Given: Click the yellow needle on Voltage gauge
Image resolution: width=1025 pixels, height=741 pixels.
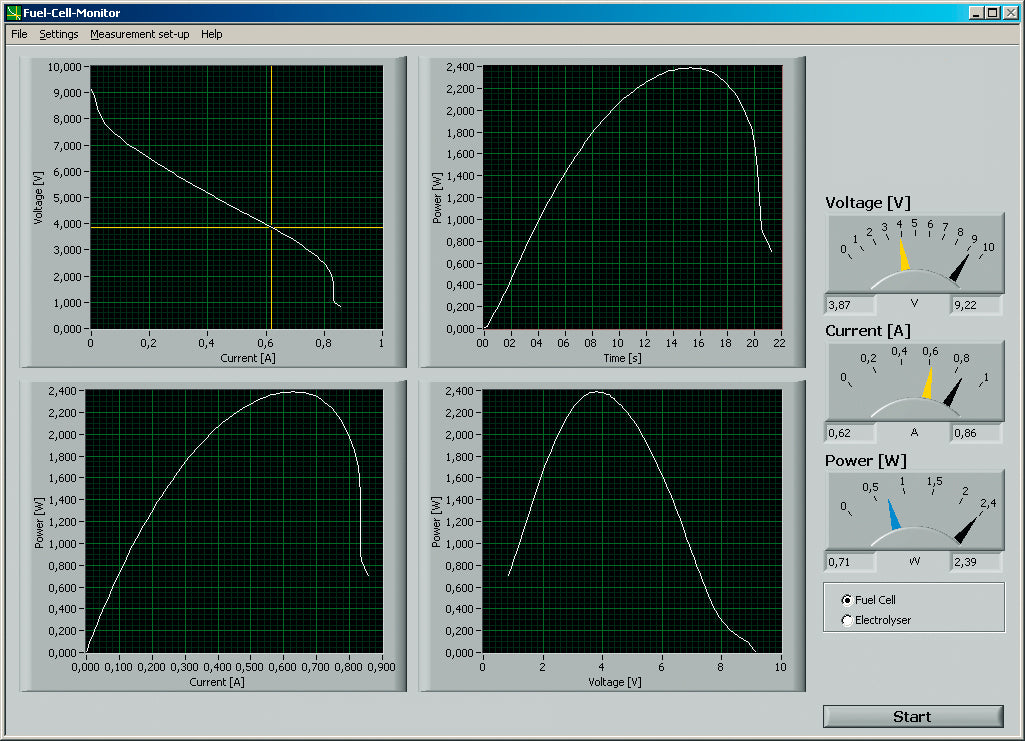Looking at the screenshot, I should click(x=904, y=255).
